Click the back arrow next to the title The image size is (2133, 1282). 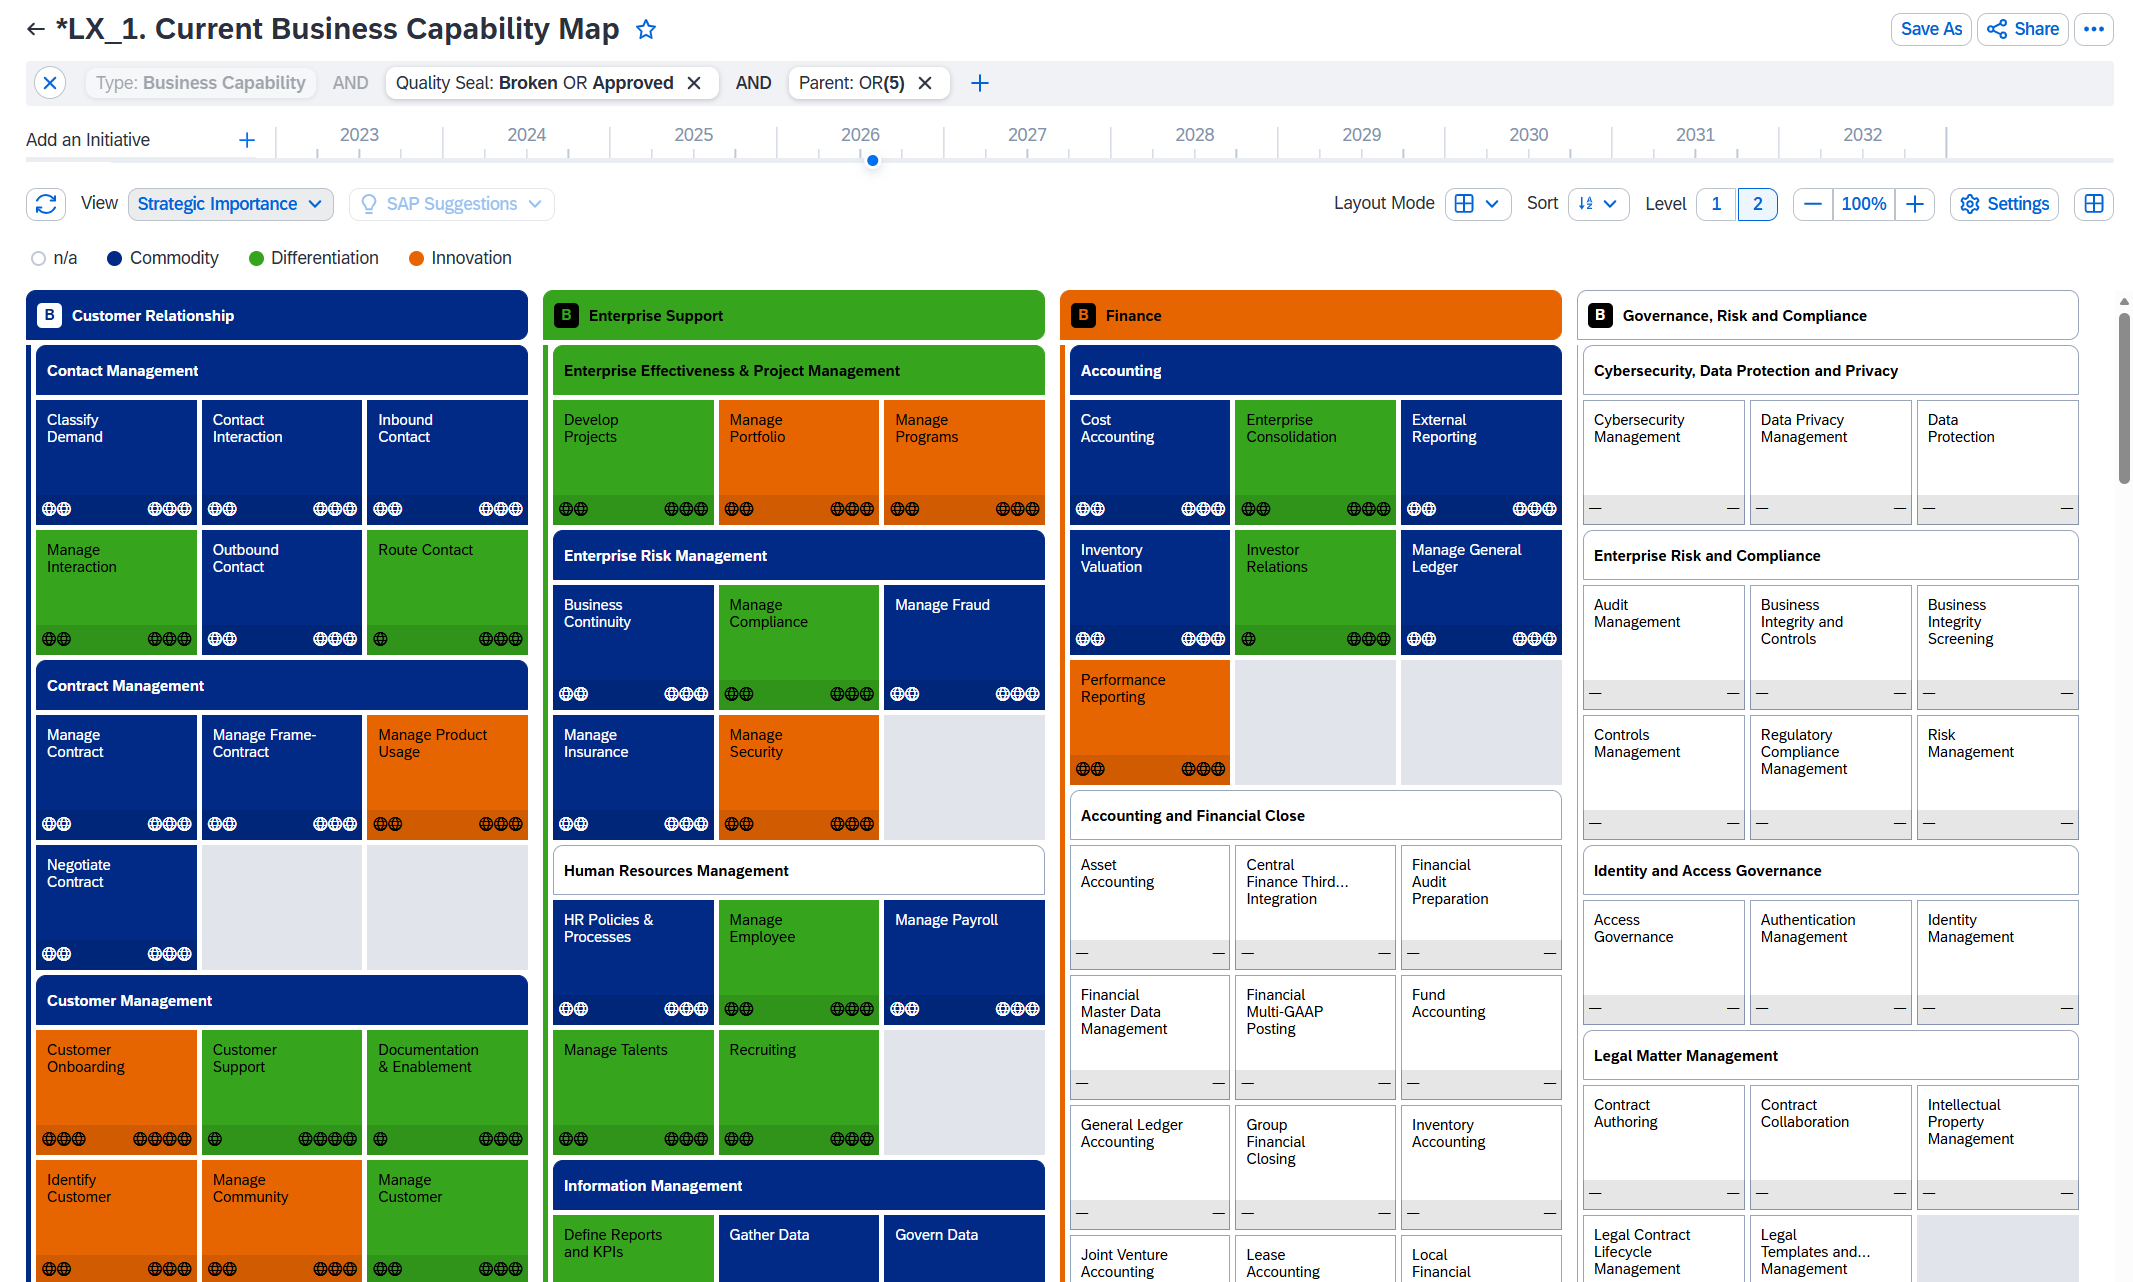[x=36, y=29]
